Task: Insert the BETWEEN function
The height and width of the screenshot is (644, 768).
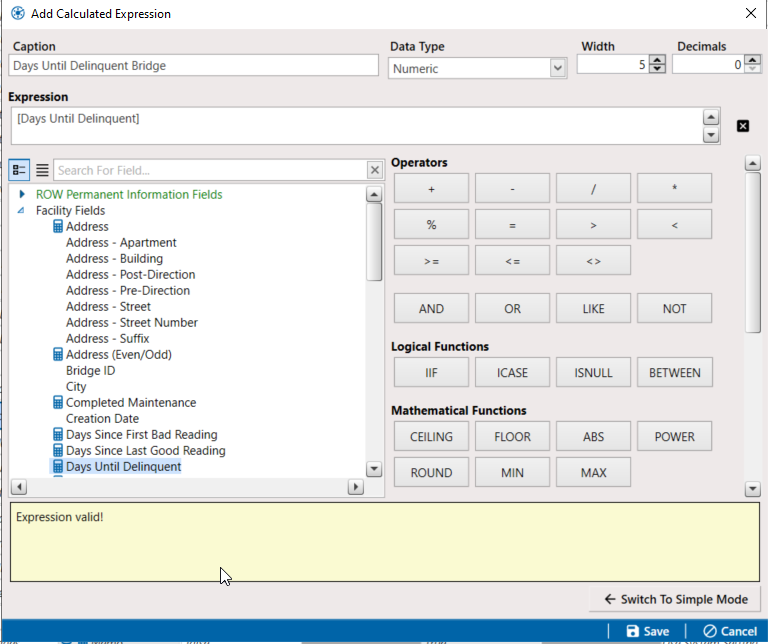Action: pyautogui.click(x=674, y=372)
